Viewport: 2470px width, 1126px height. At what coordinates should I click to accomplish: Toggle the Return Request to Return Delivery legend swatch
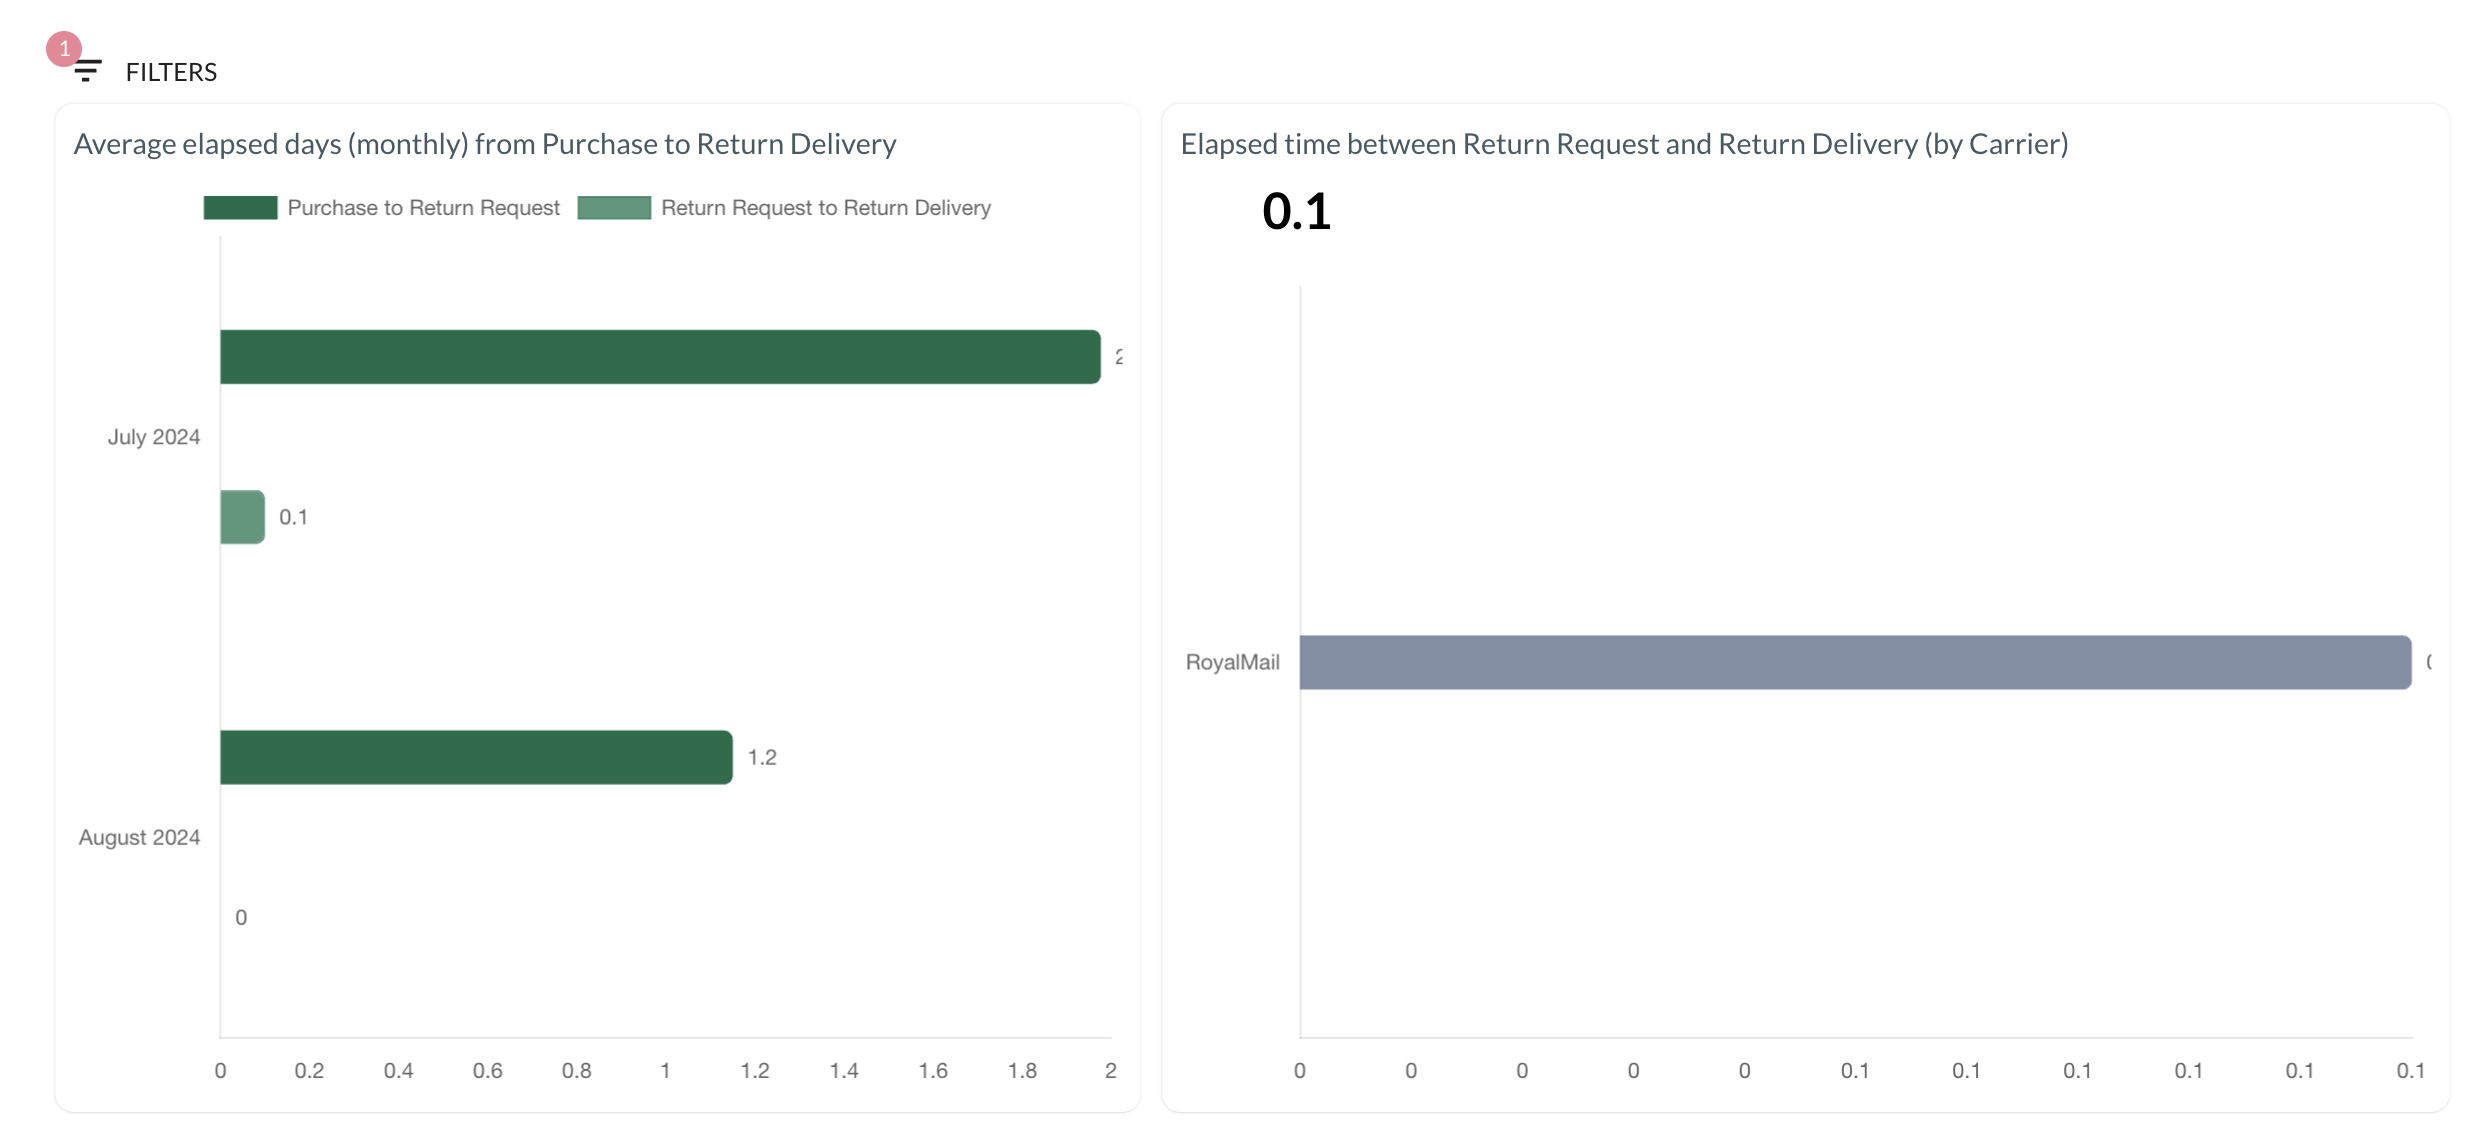(614, 207)
